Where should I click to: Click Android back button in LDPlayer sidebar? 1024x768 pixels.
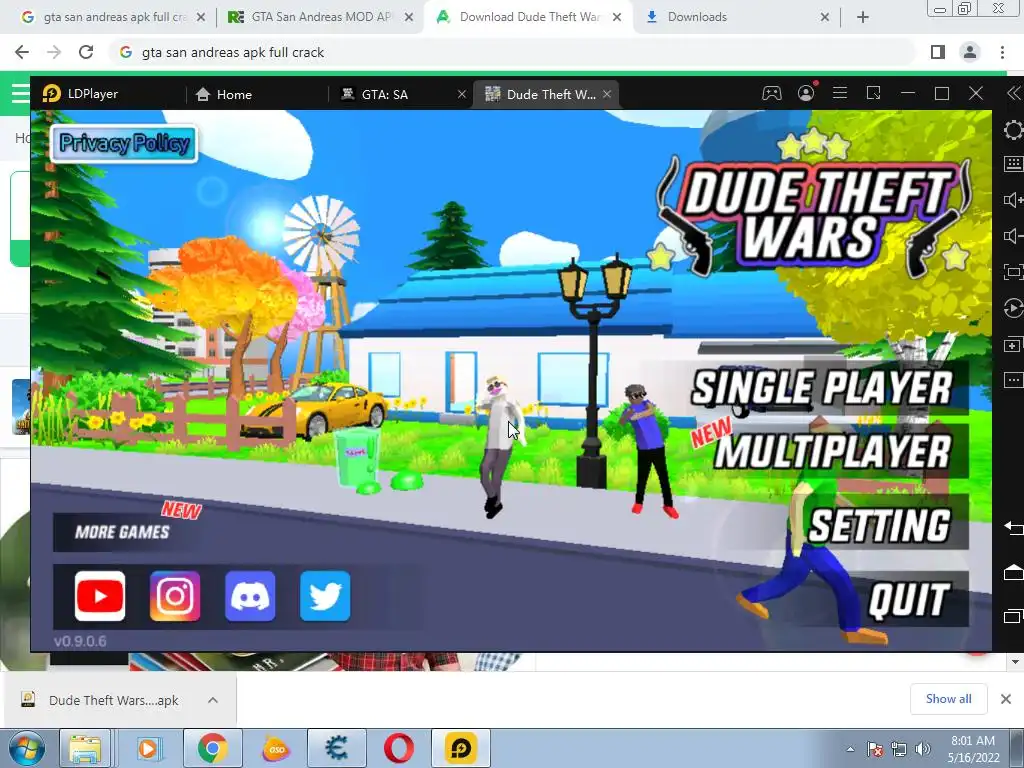[x=1013, y=528]
